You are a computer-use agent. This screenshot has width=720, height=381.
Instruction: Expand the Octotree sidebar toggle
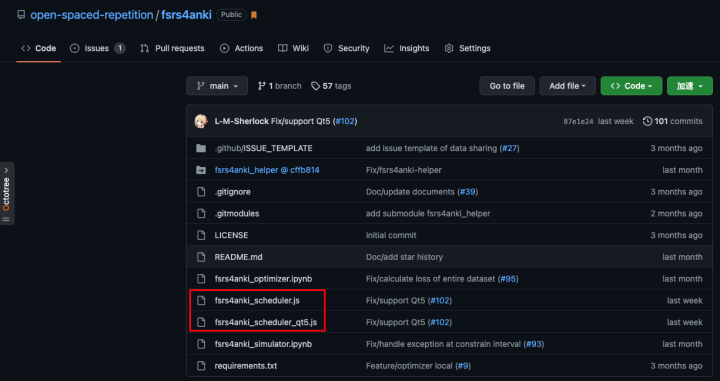tap(6, 193)
